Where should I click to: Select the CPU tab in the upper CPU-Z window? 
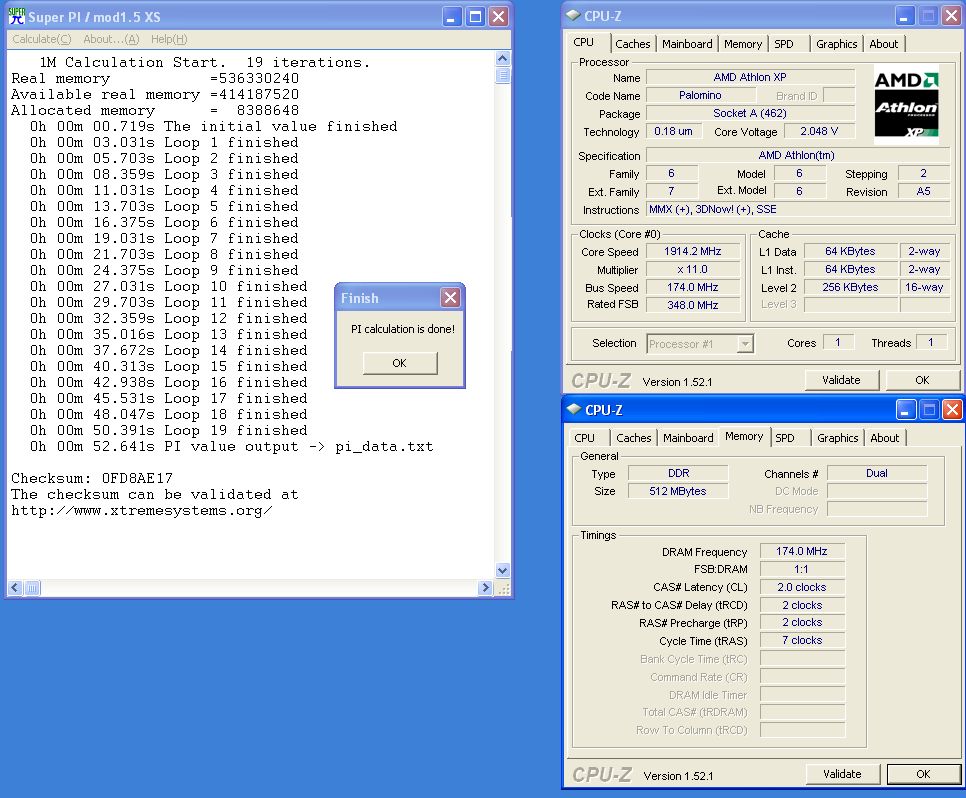(x=584, y=43)
